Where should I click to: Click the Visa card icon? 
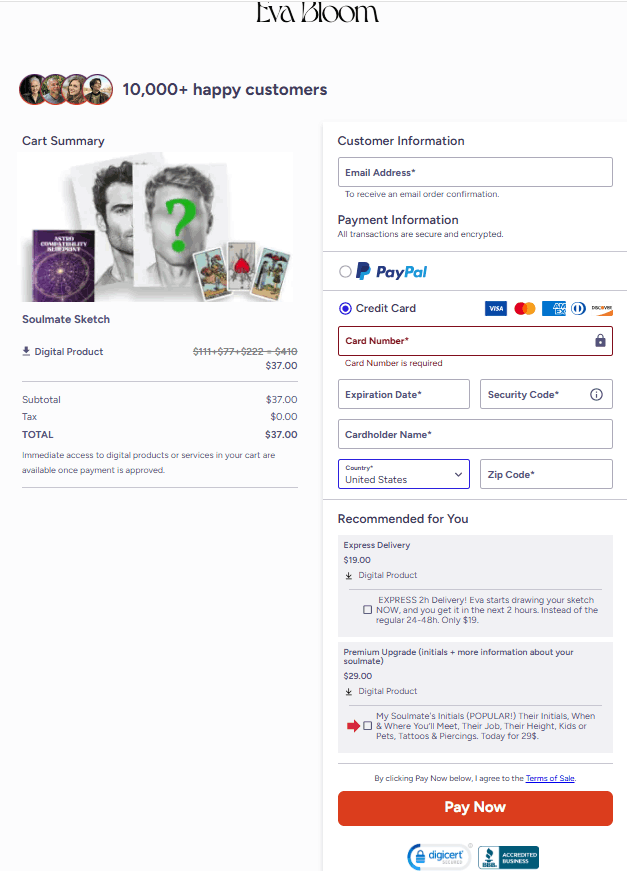(x=495, y=308)
